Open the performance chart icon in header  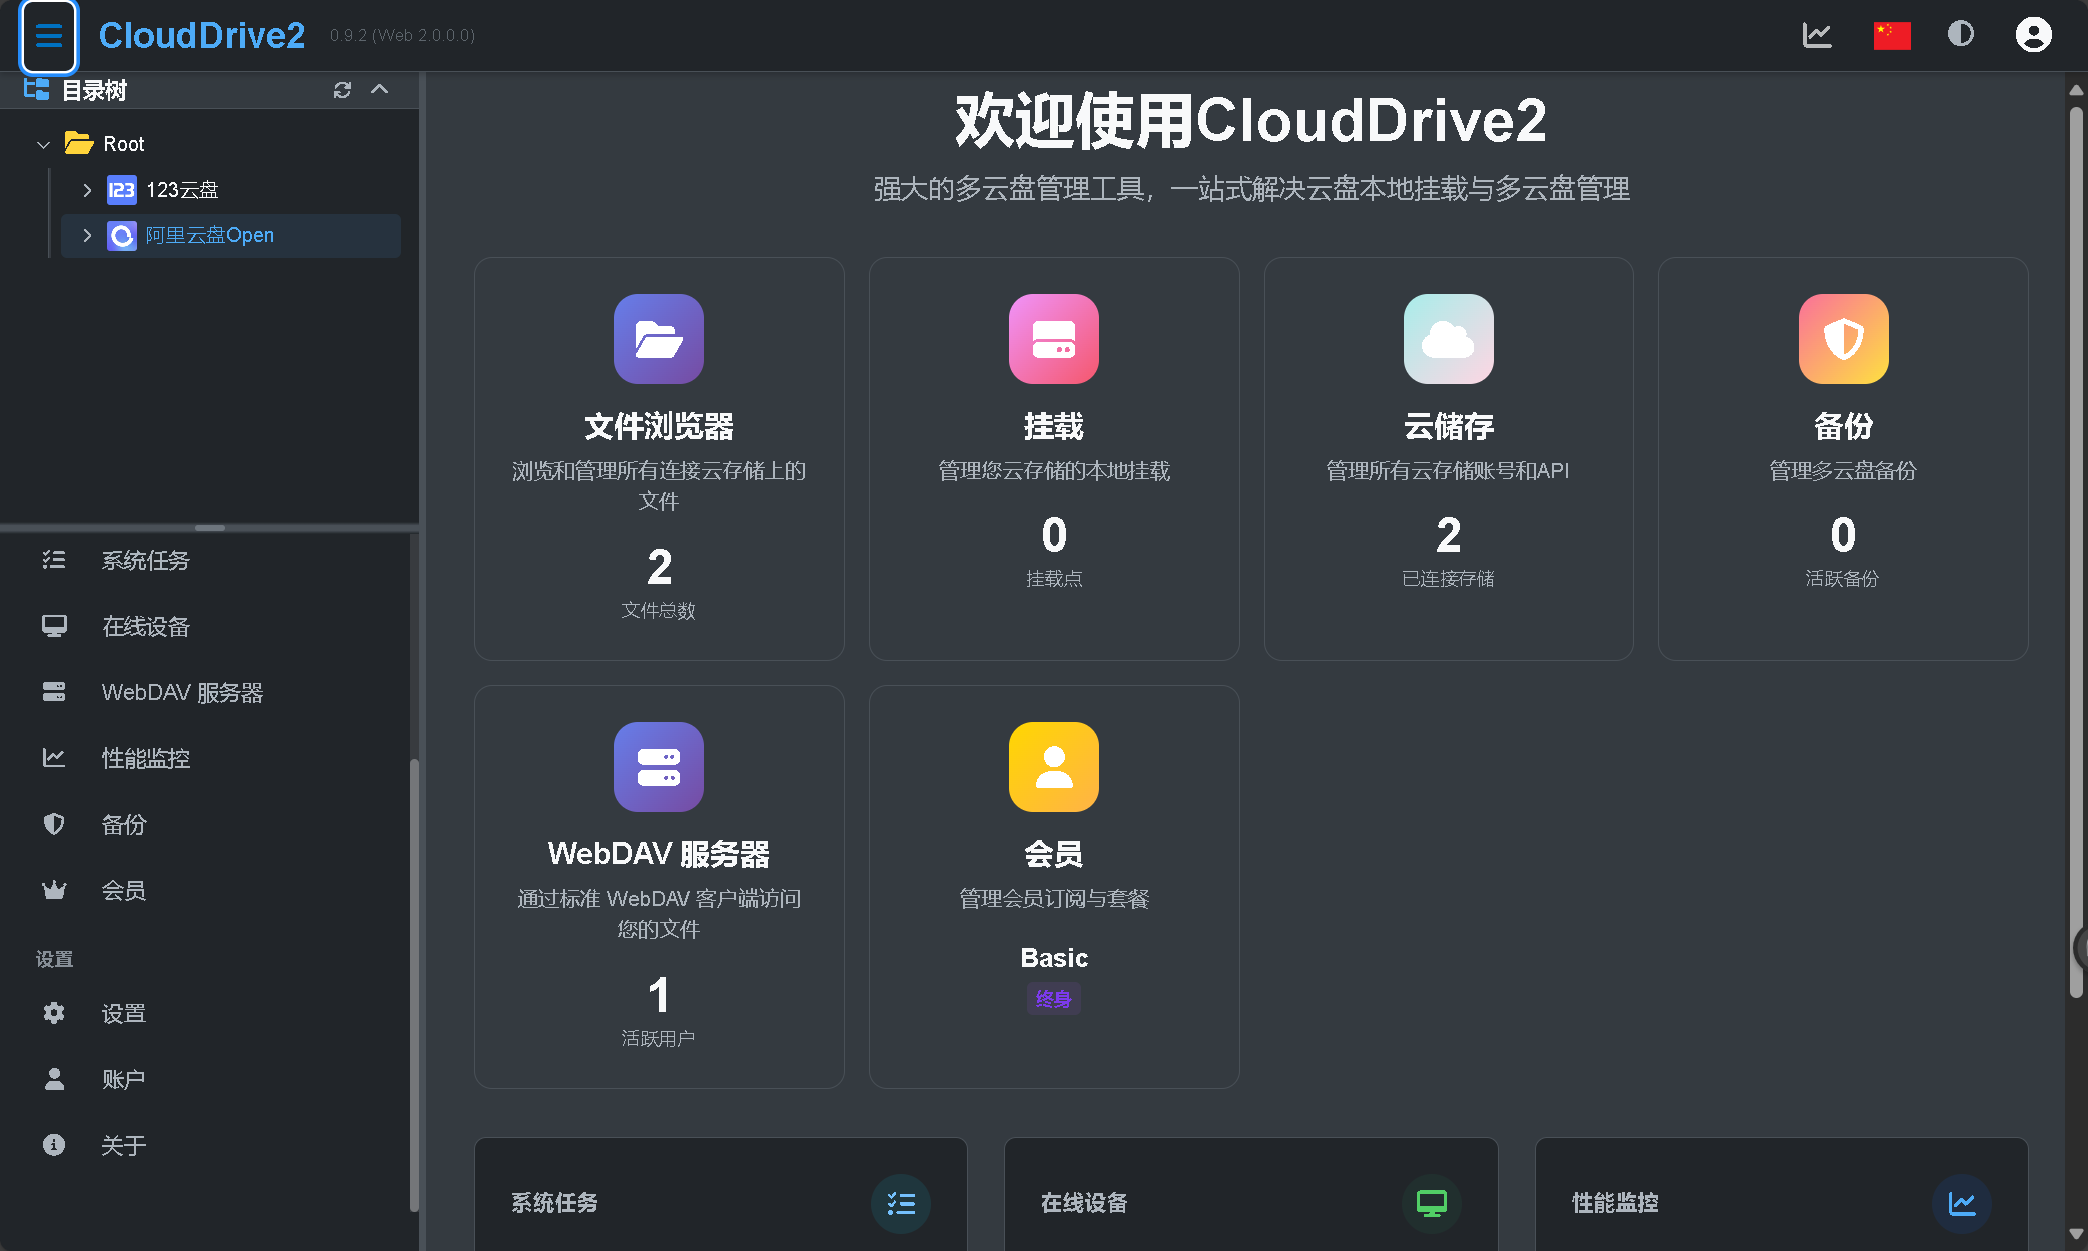1817,35
